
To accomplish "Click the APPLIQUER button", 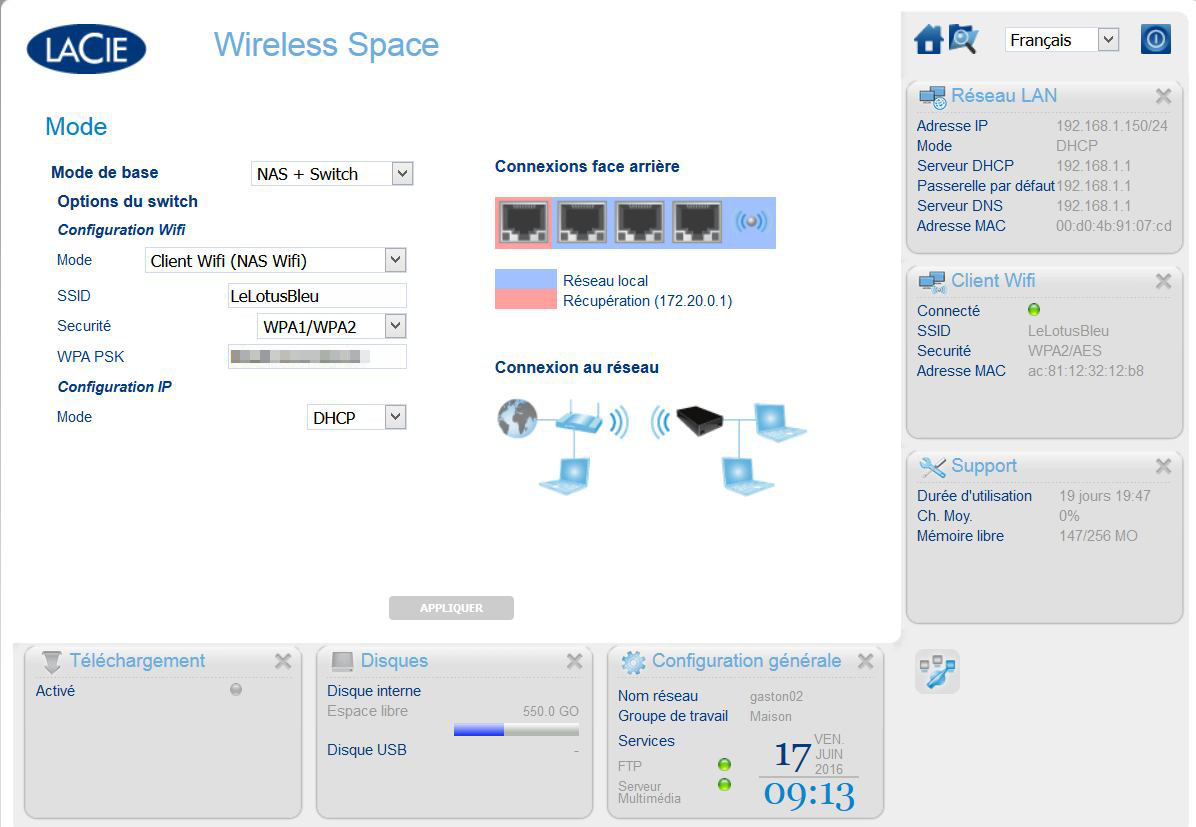I will pos(452,608).
